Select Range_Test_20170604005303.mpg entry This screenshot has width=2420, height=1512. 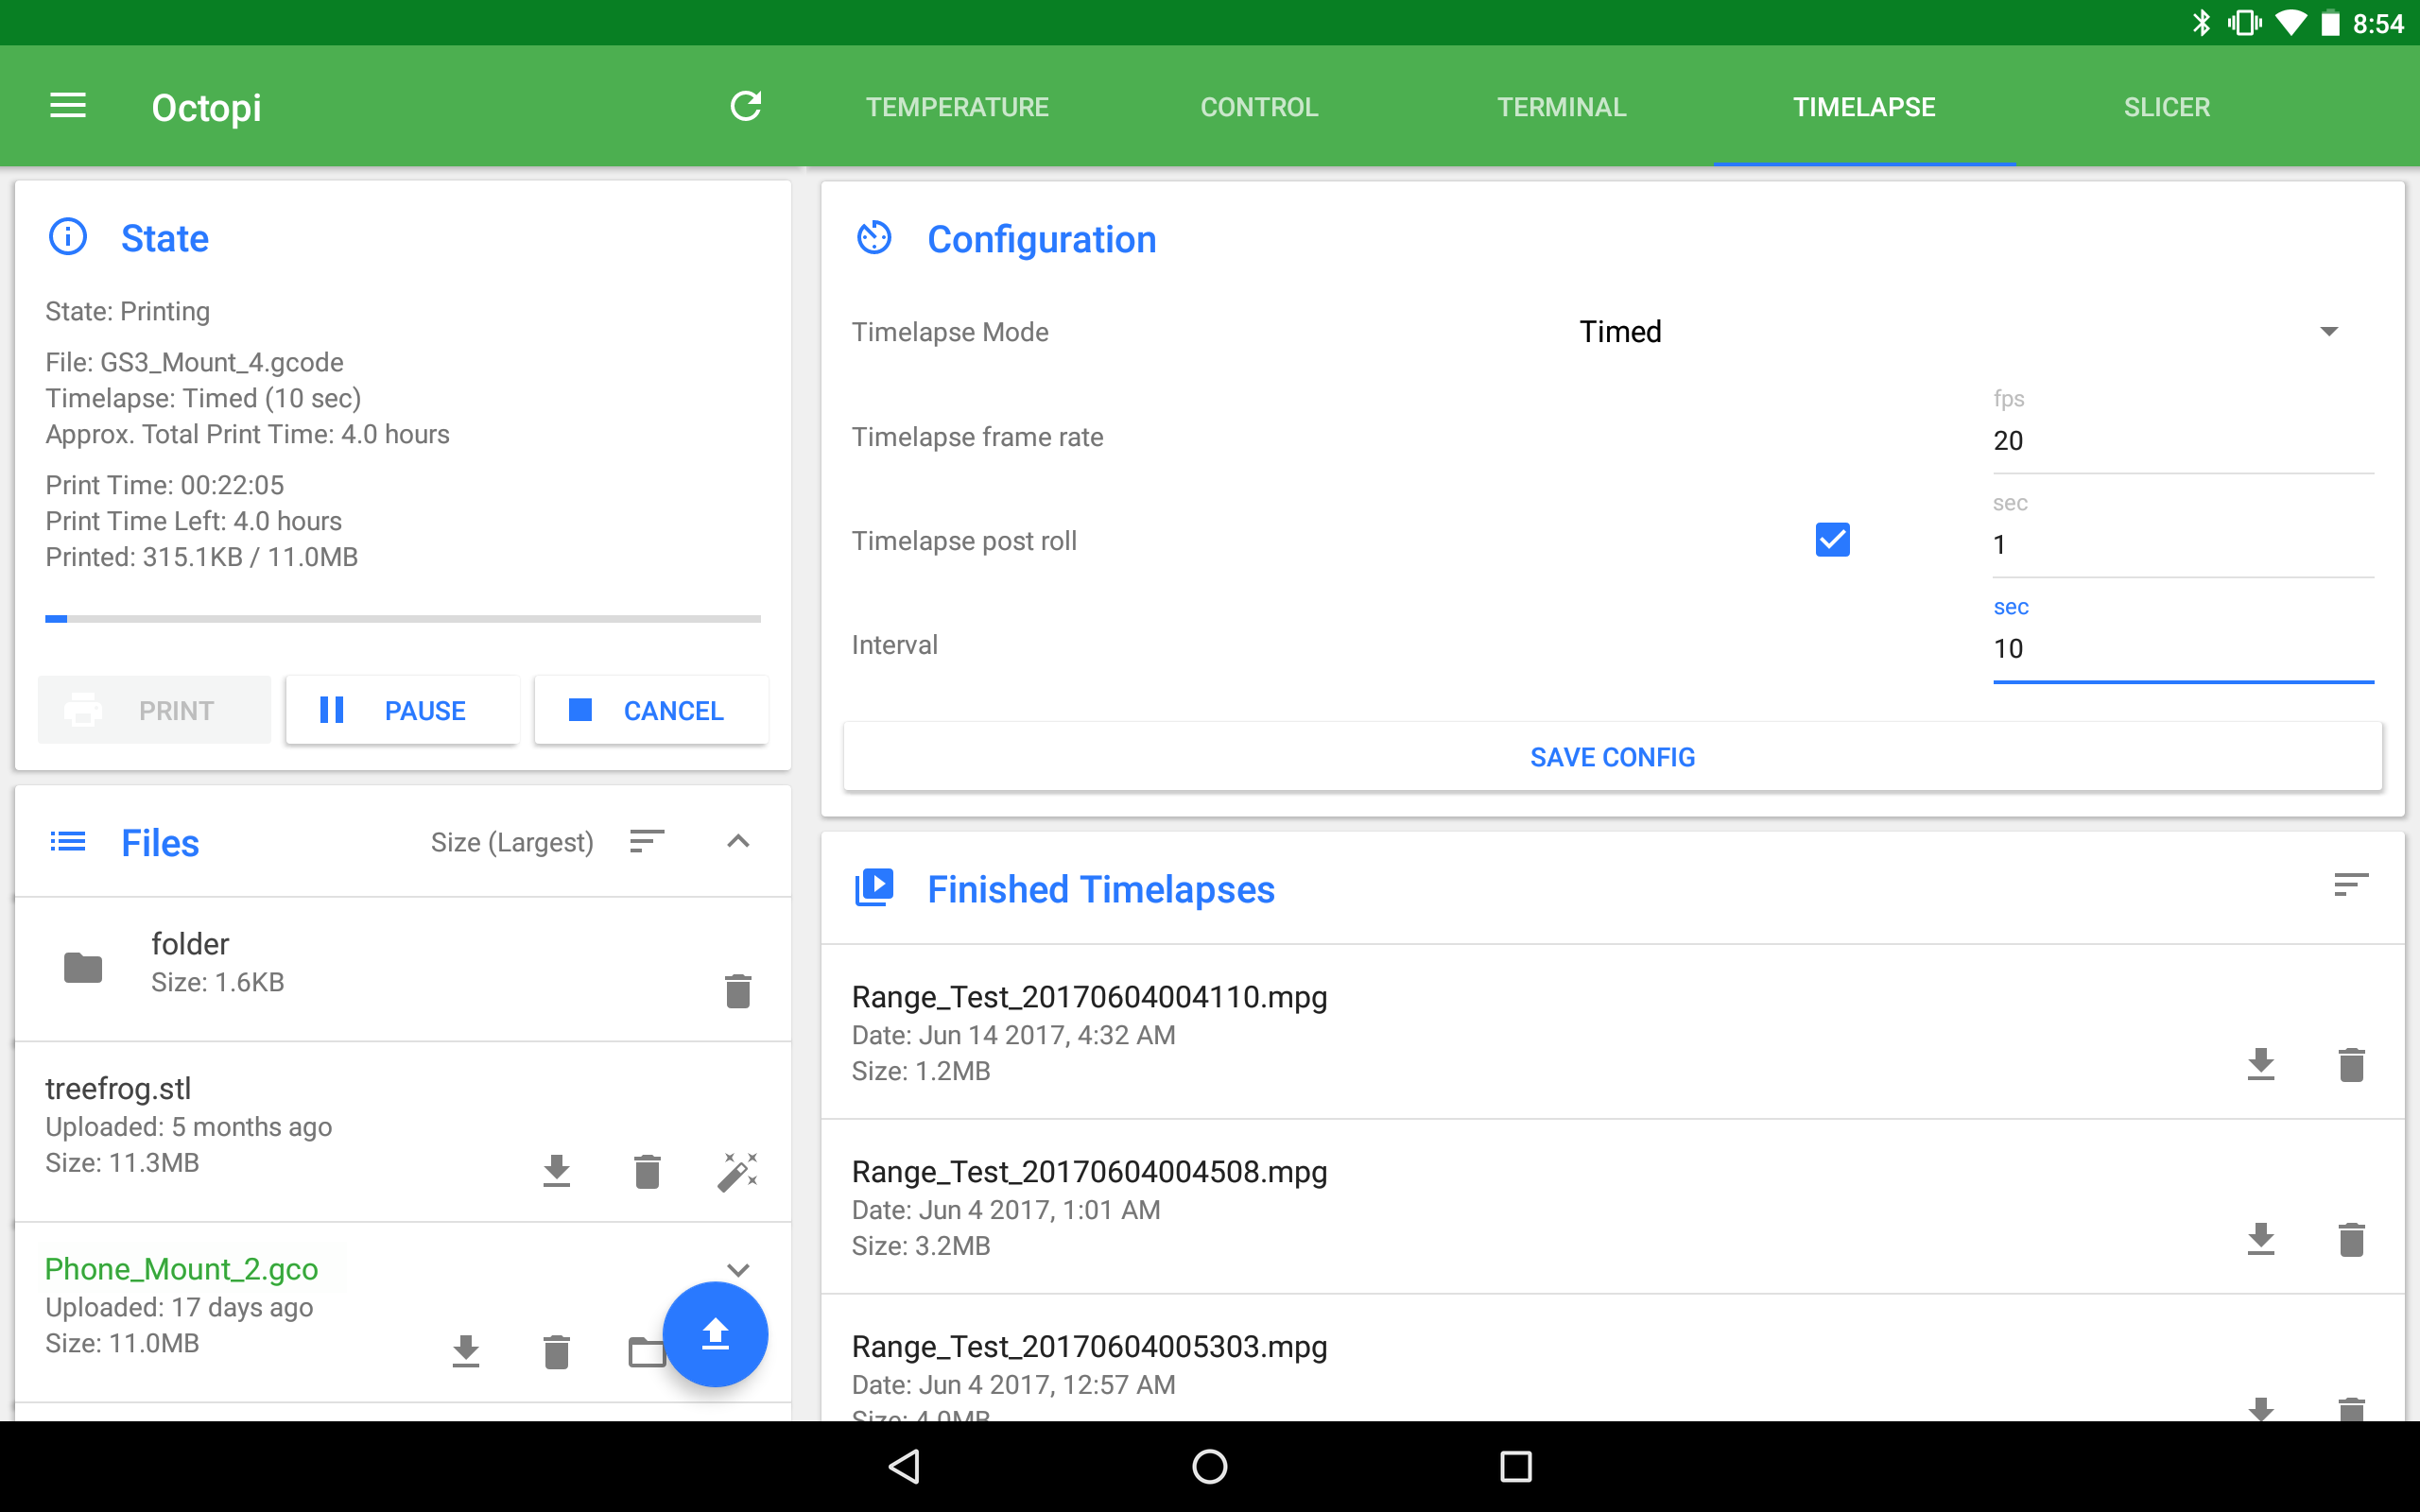[1612, 1358]
